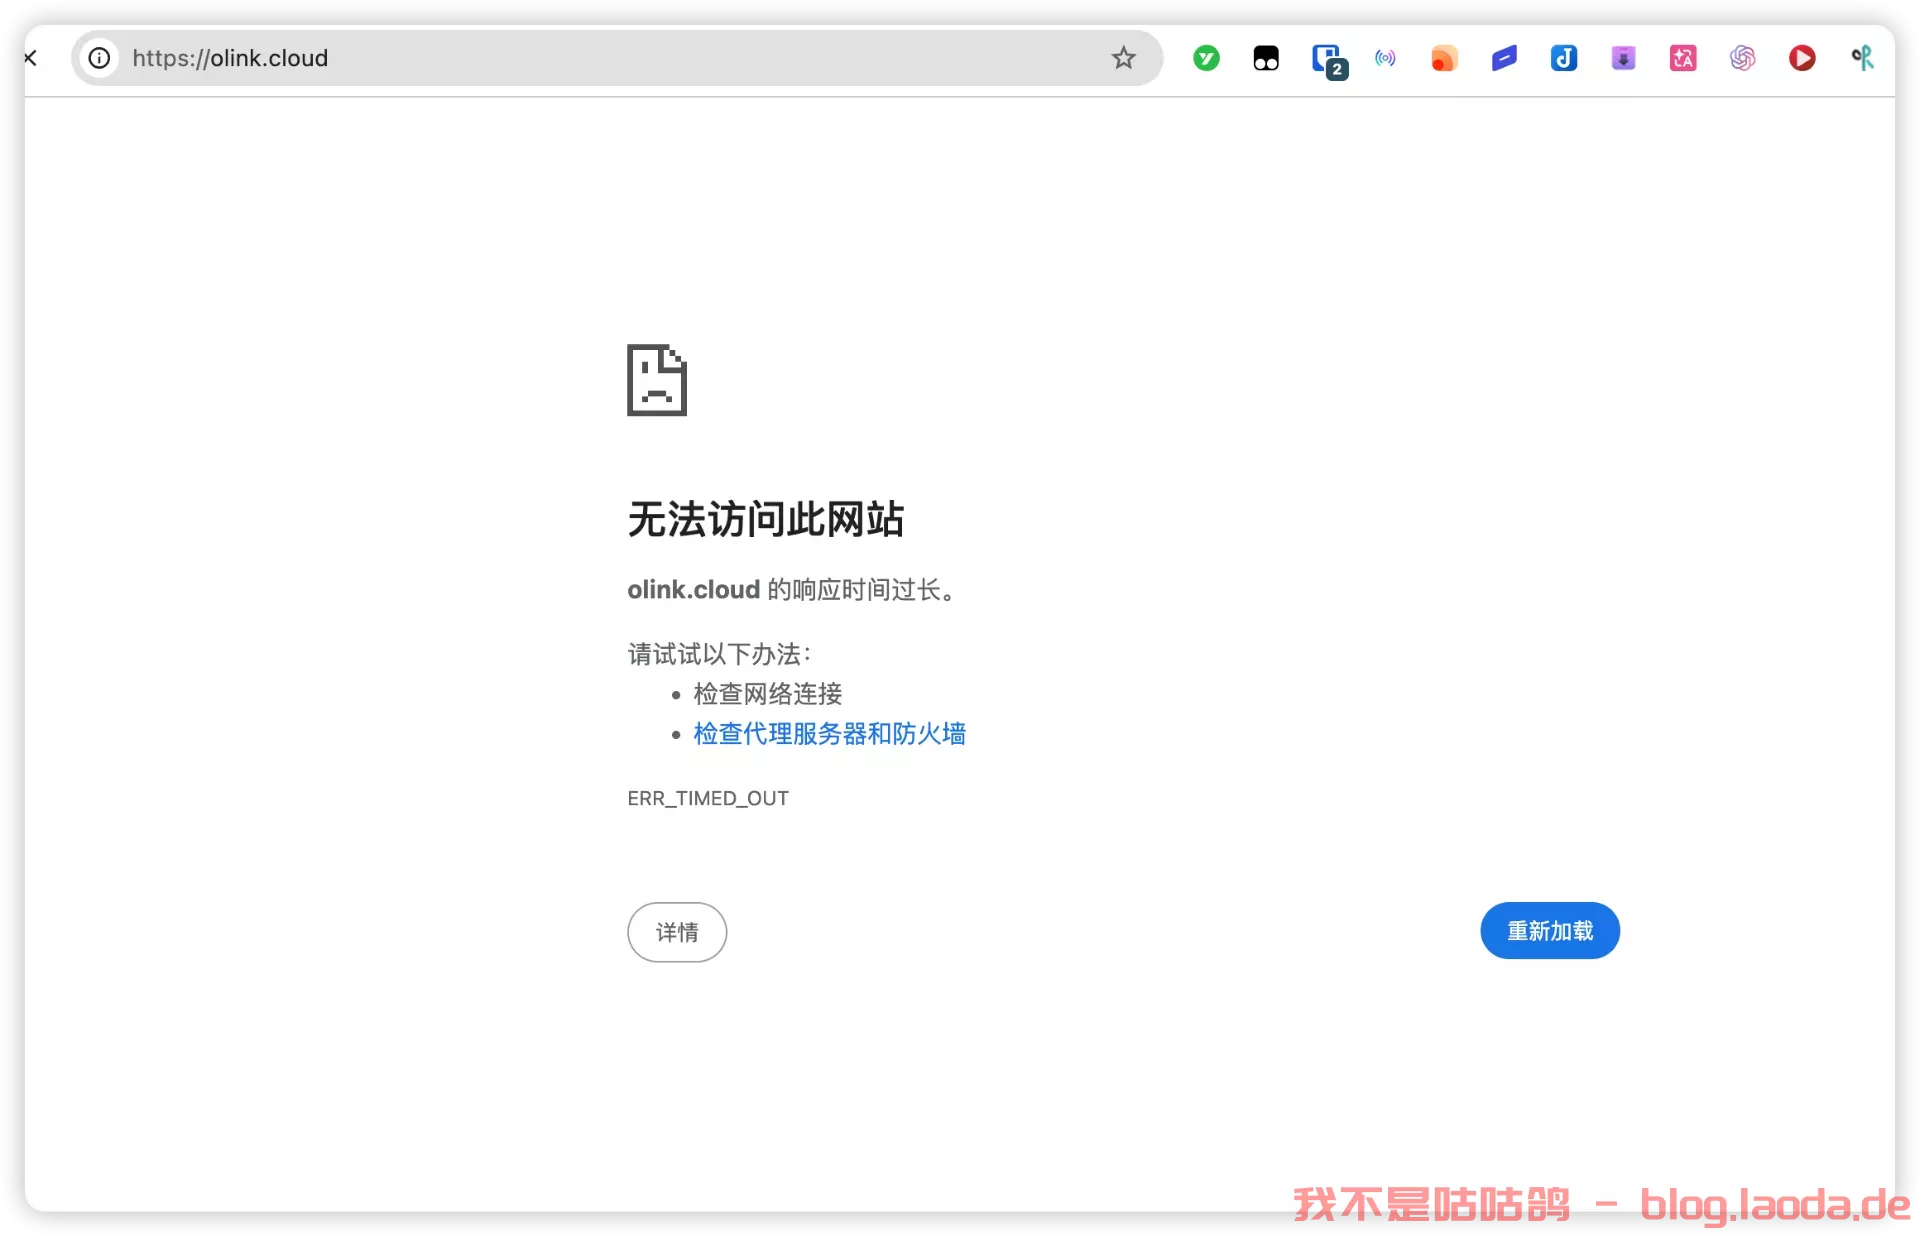Open the purple radio-wave extension

click(x=1386, y=58)
